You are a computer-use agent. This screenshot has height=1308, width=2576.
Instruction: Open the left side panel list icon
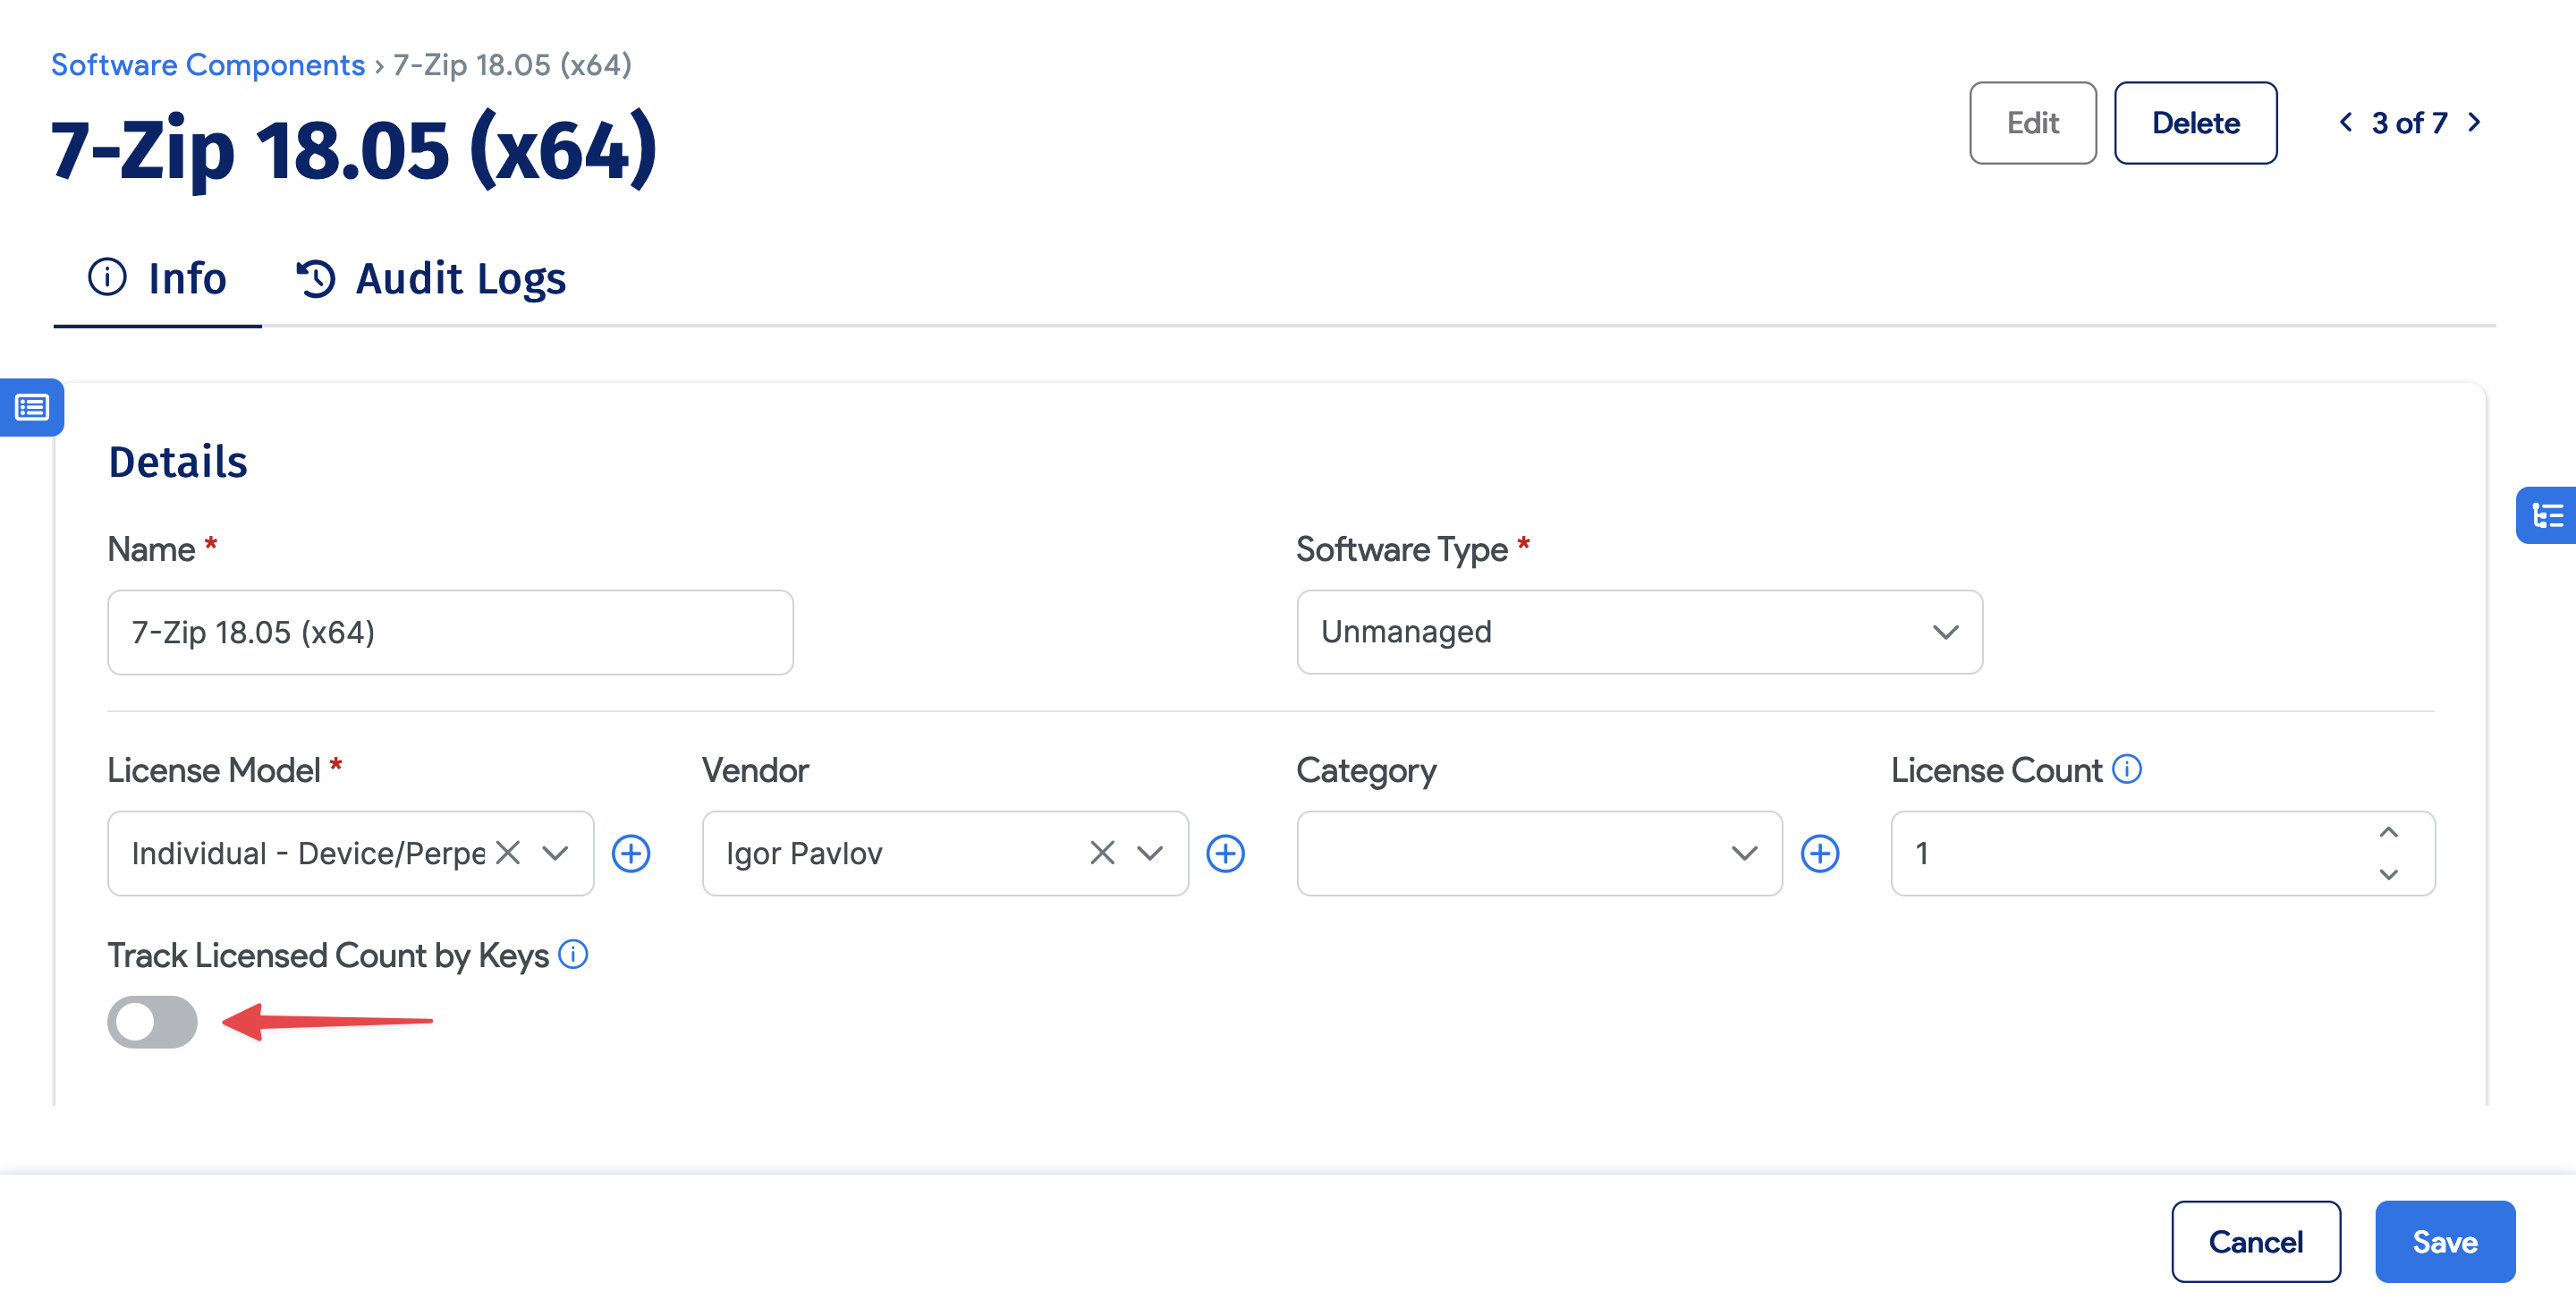point(32,407)
